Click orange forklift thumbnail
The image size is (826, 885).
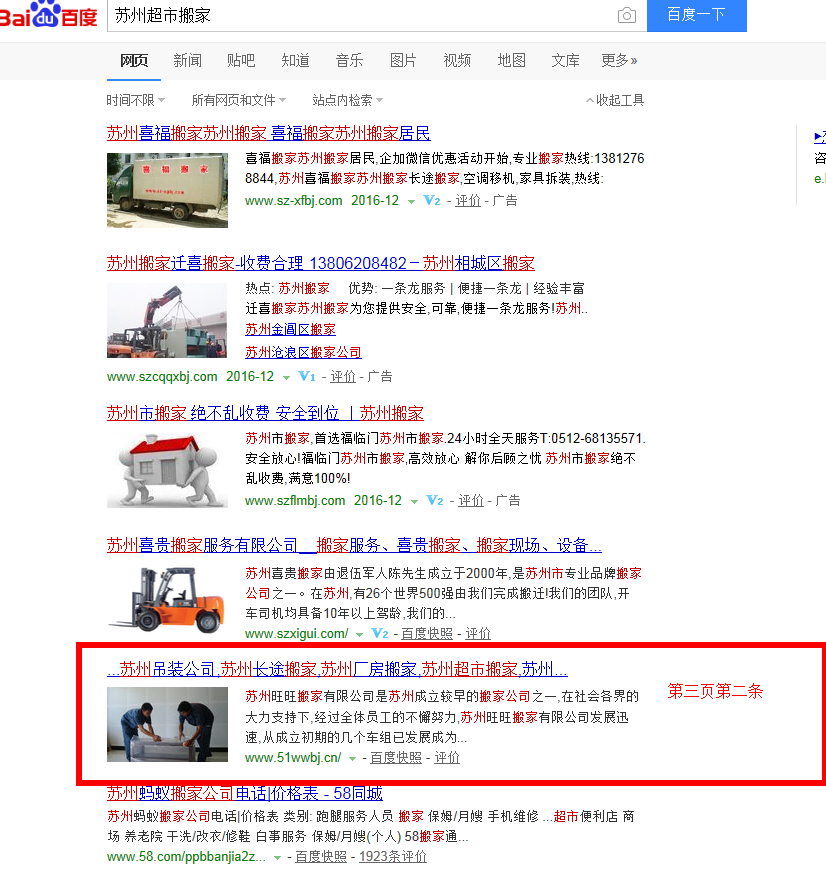167,600
